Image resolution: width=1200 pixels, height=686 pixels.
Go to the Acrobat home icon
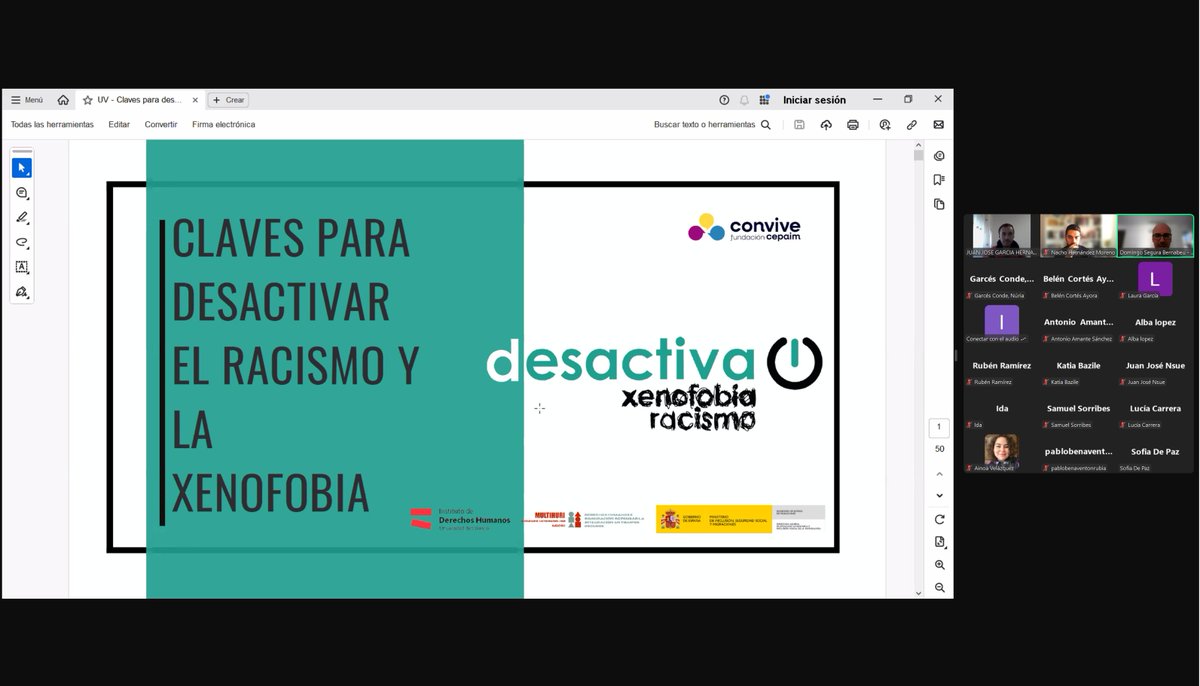pos(63,100)
